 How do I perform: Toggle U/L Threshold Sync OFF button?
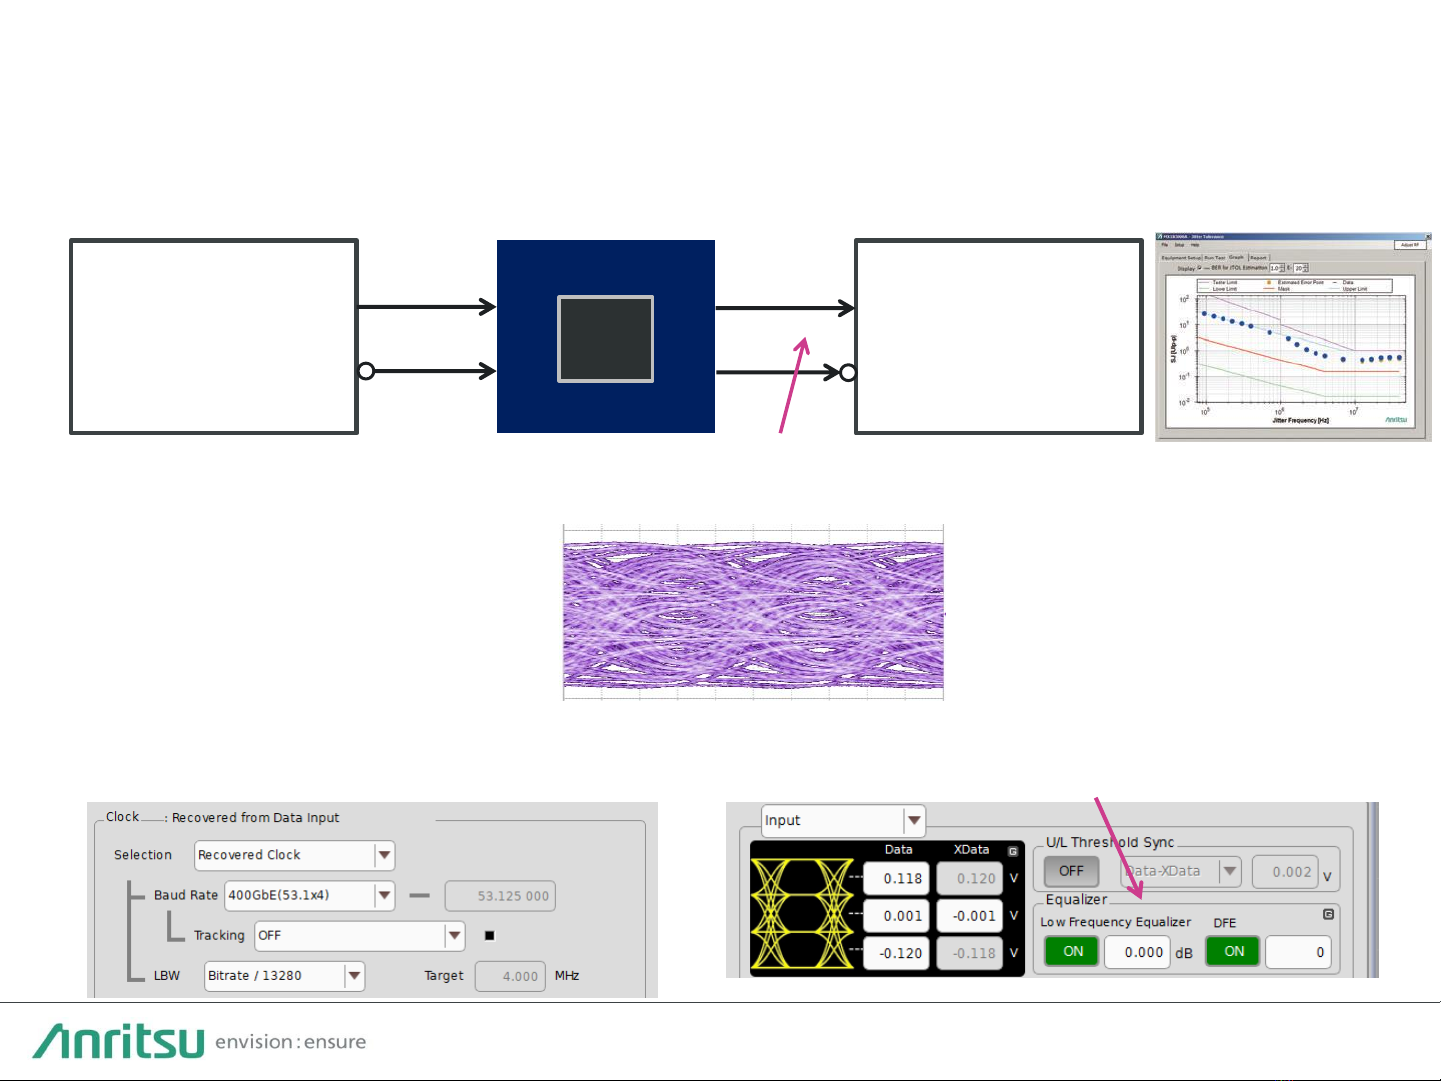(x=1071, y=871)
